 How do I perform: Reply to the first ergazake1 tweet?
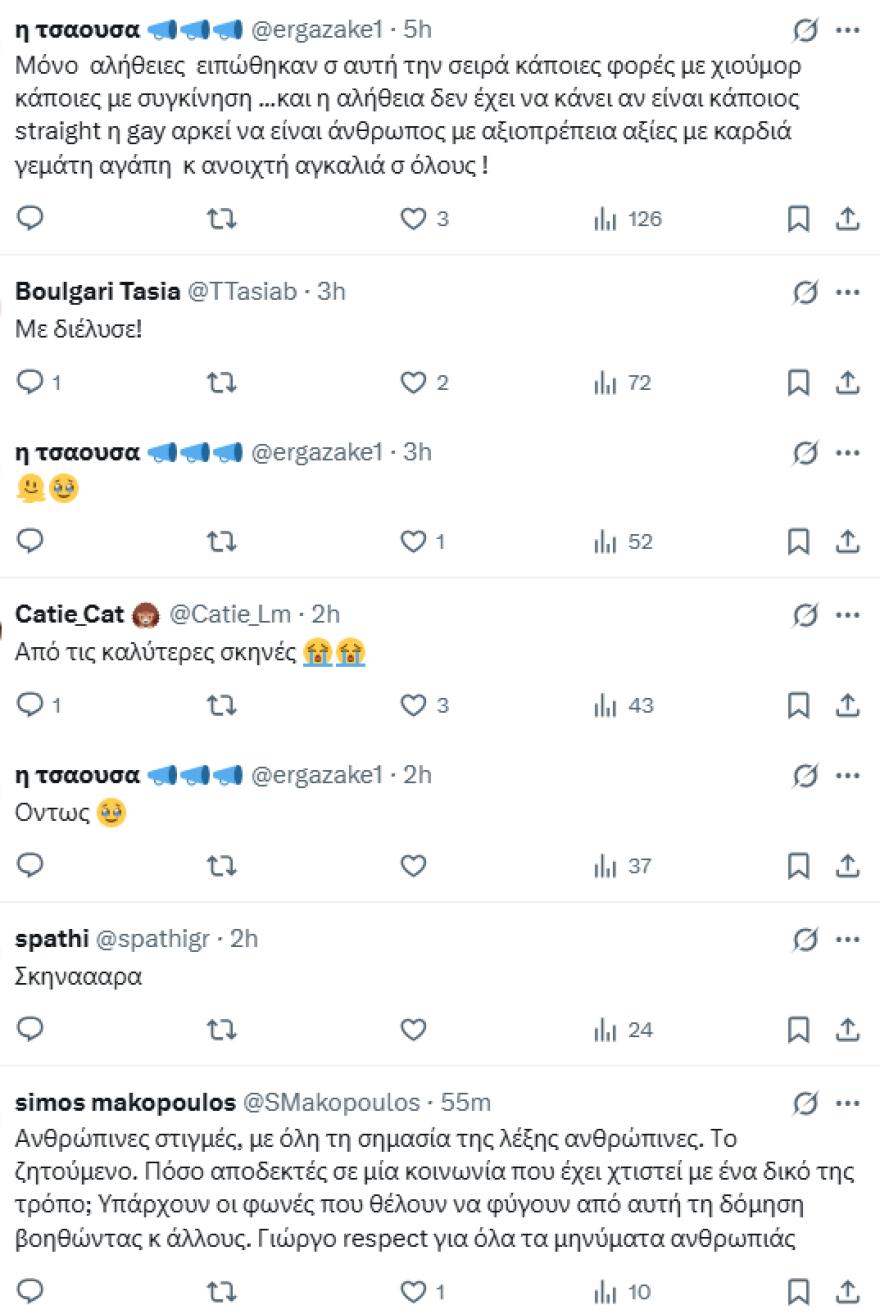coord(31,218)
